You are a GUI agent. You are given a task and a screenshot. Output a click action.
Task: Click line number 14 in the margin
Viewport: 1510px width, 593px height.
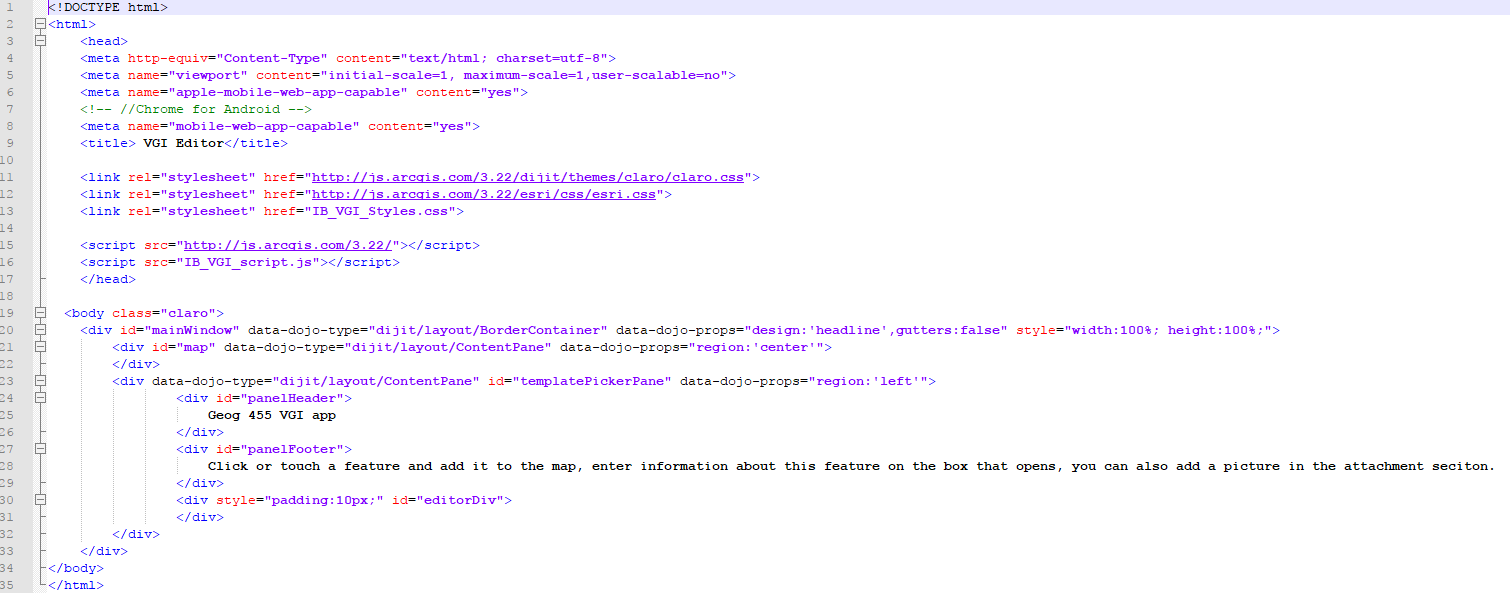8,228
